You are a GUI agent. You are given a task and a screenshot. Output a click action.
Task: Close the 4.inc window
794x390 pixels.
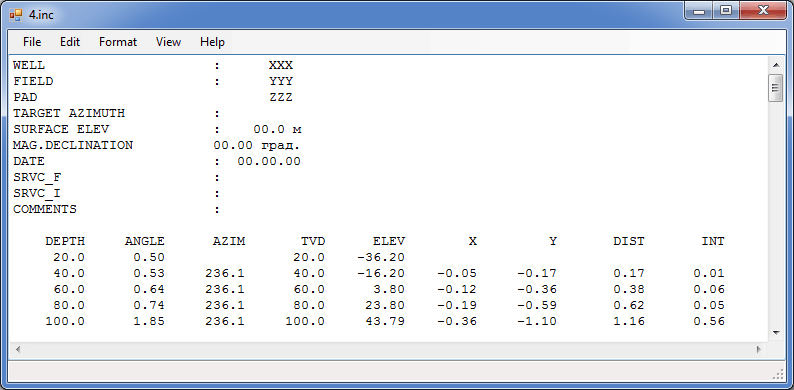pos(763,11)
